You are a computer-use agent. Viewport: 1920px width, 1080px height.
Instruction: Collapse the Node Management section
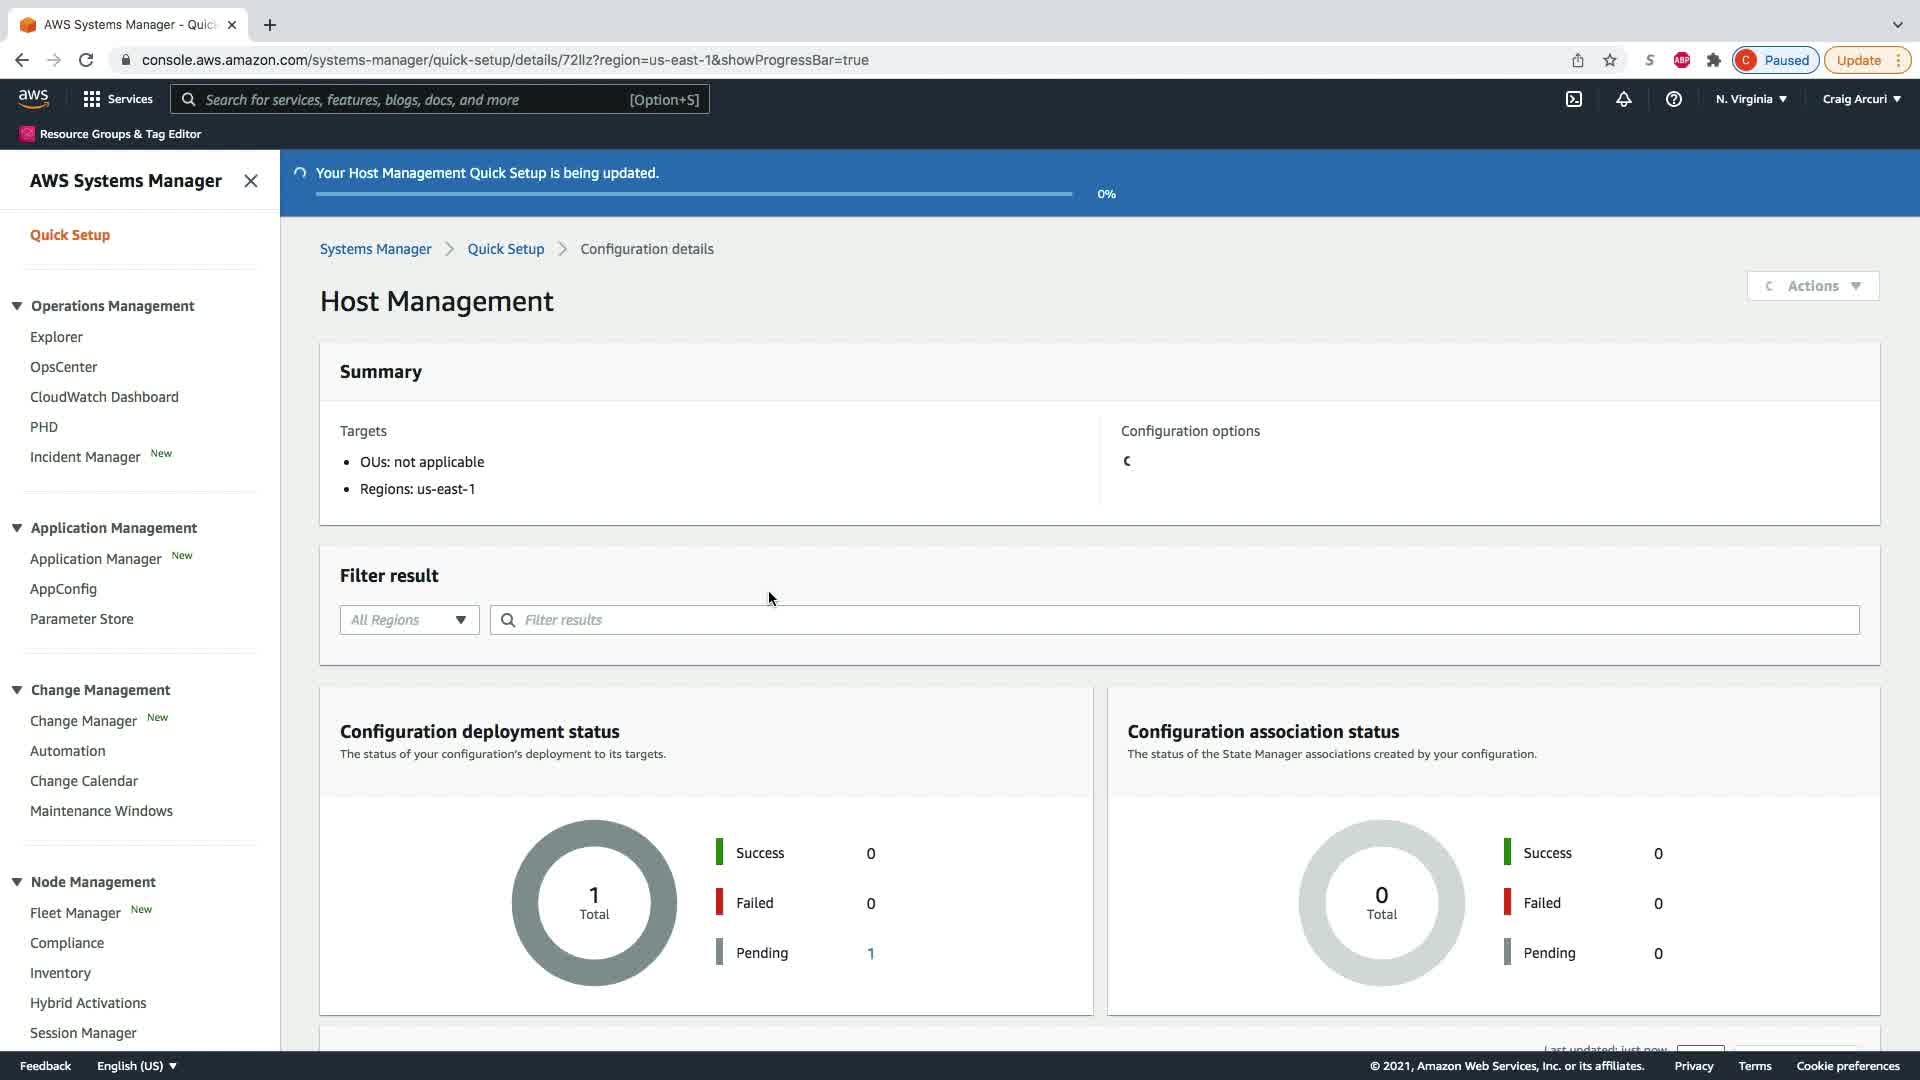click(17, 882)
